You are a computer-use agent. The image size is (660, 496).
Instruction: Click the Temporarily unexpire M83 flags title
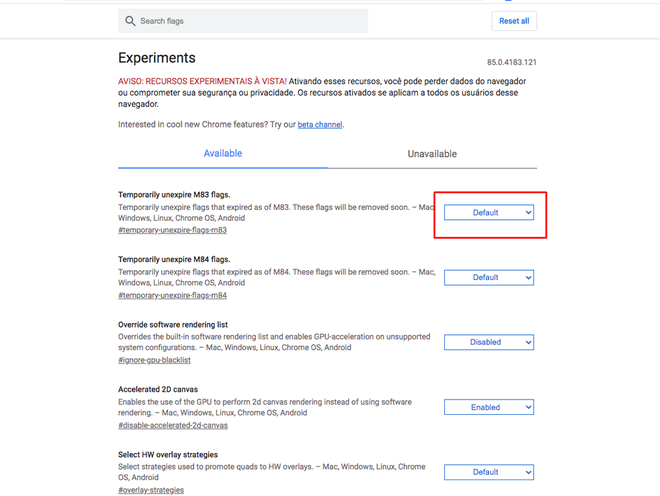click(x=174, y=195)
